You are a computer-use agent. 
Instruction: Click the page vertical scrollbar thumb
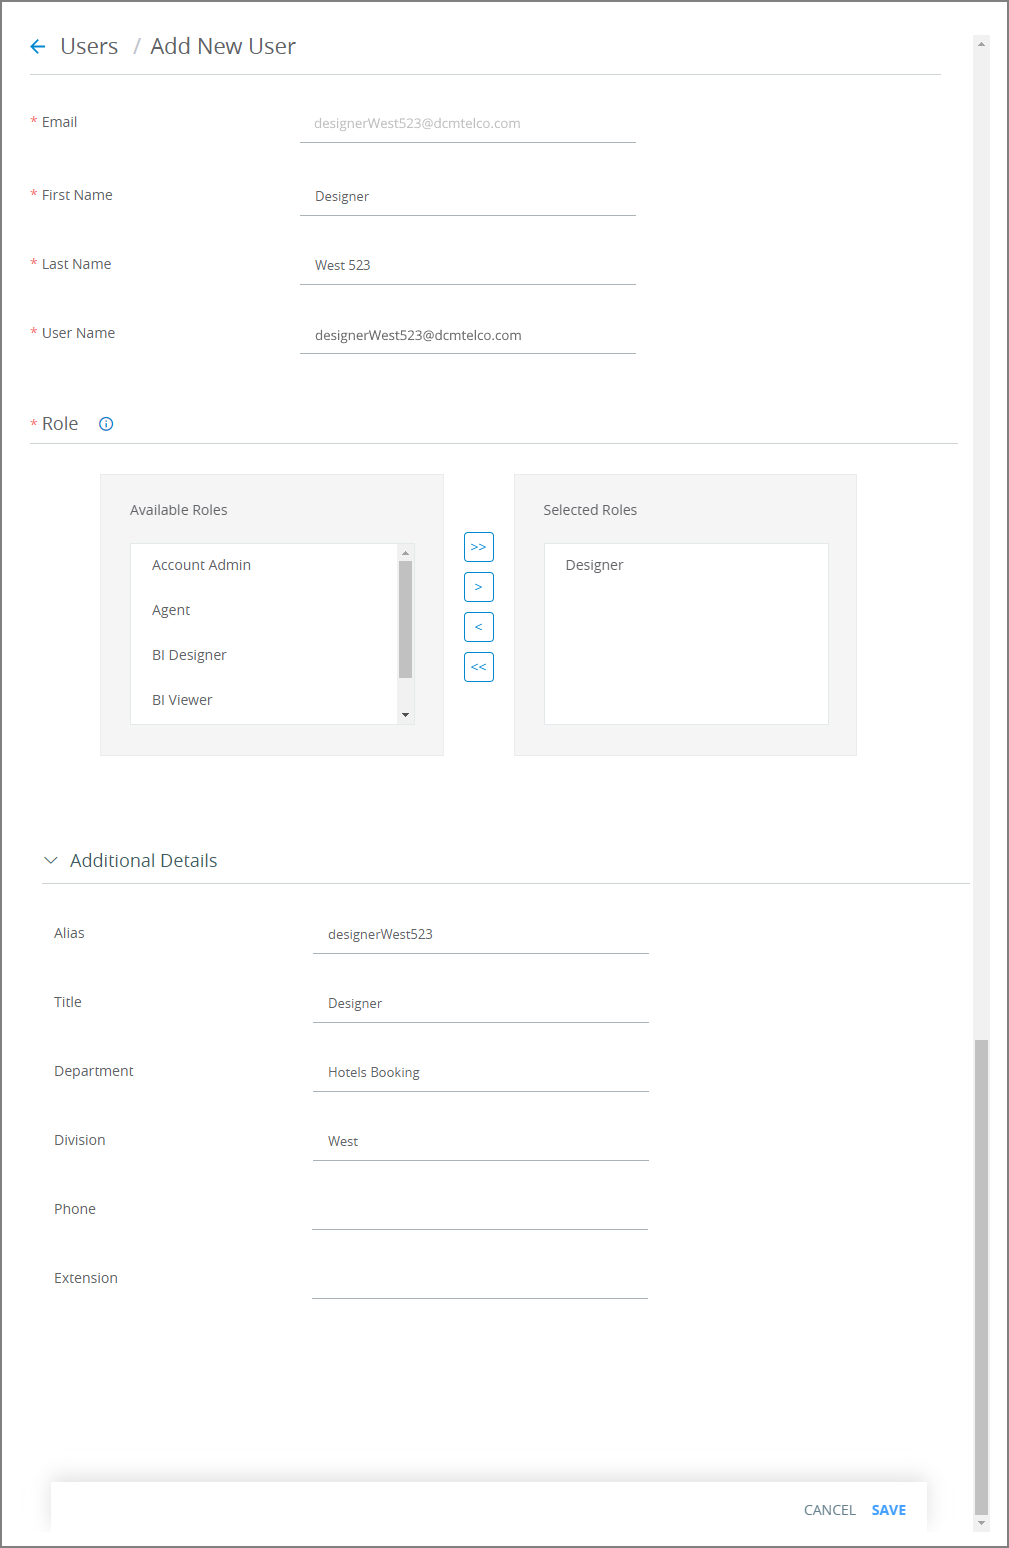click(981, 1277)
